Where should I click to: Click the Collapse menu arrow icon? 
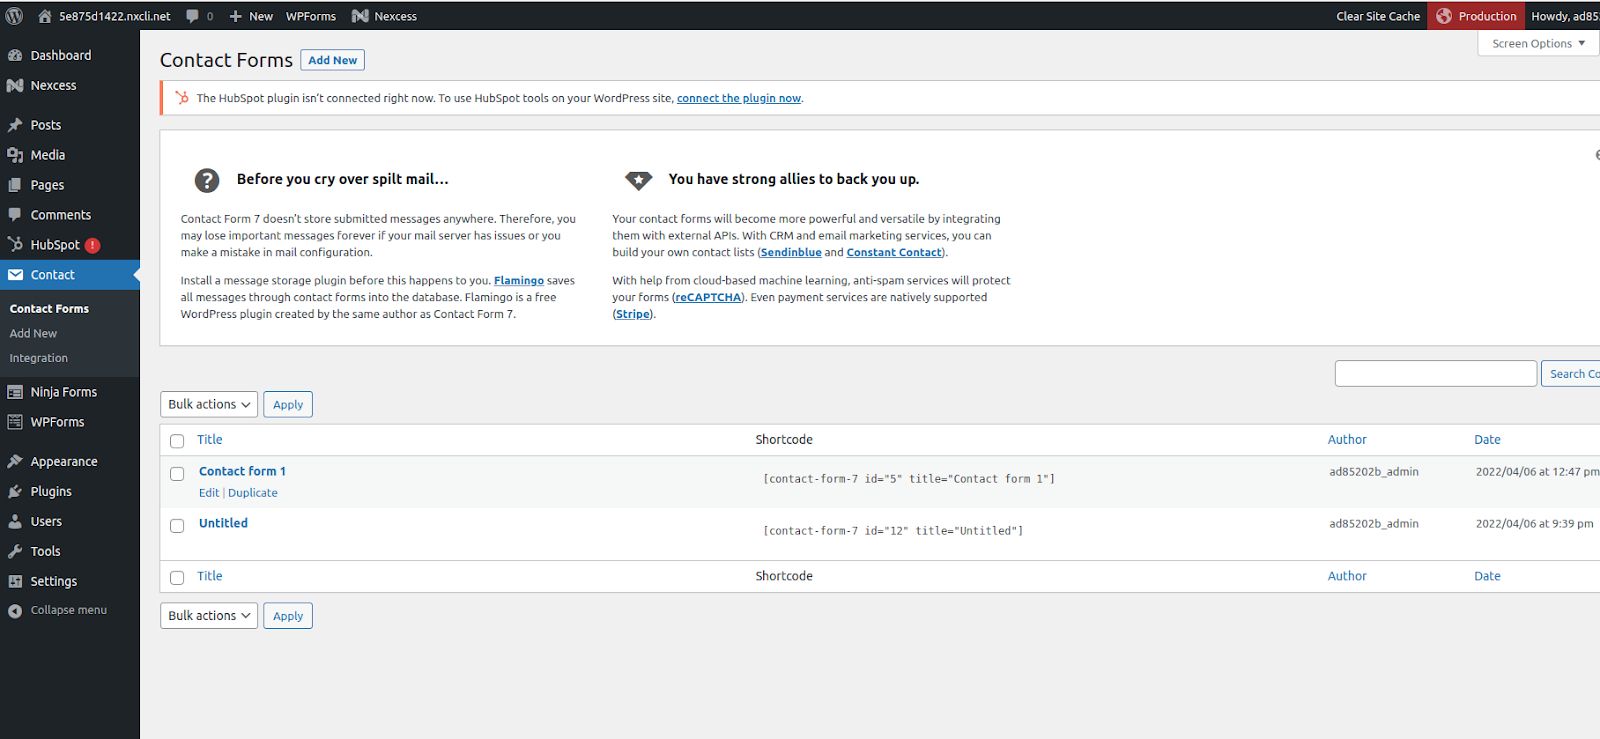[15, 611]
